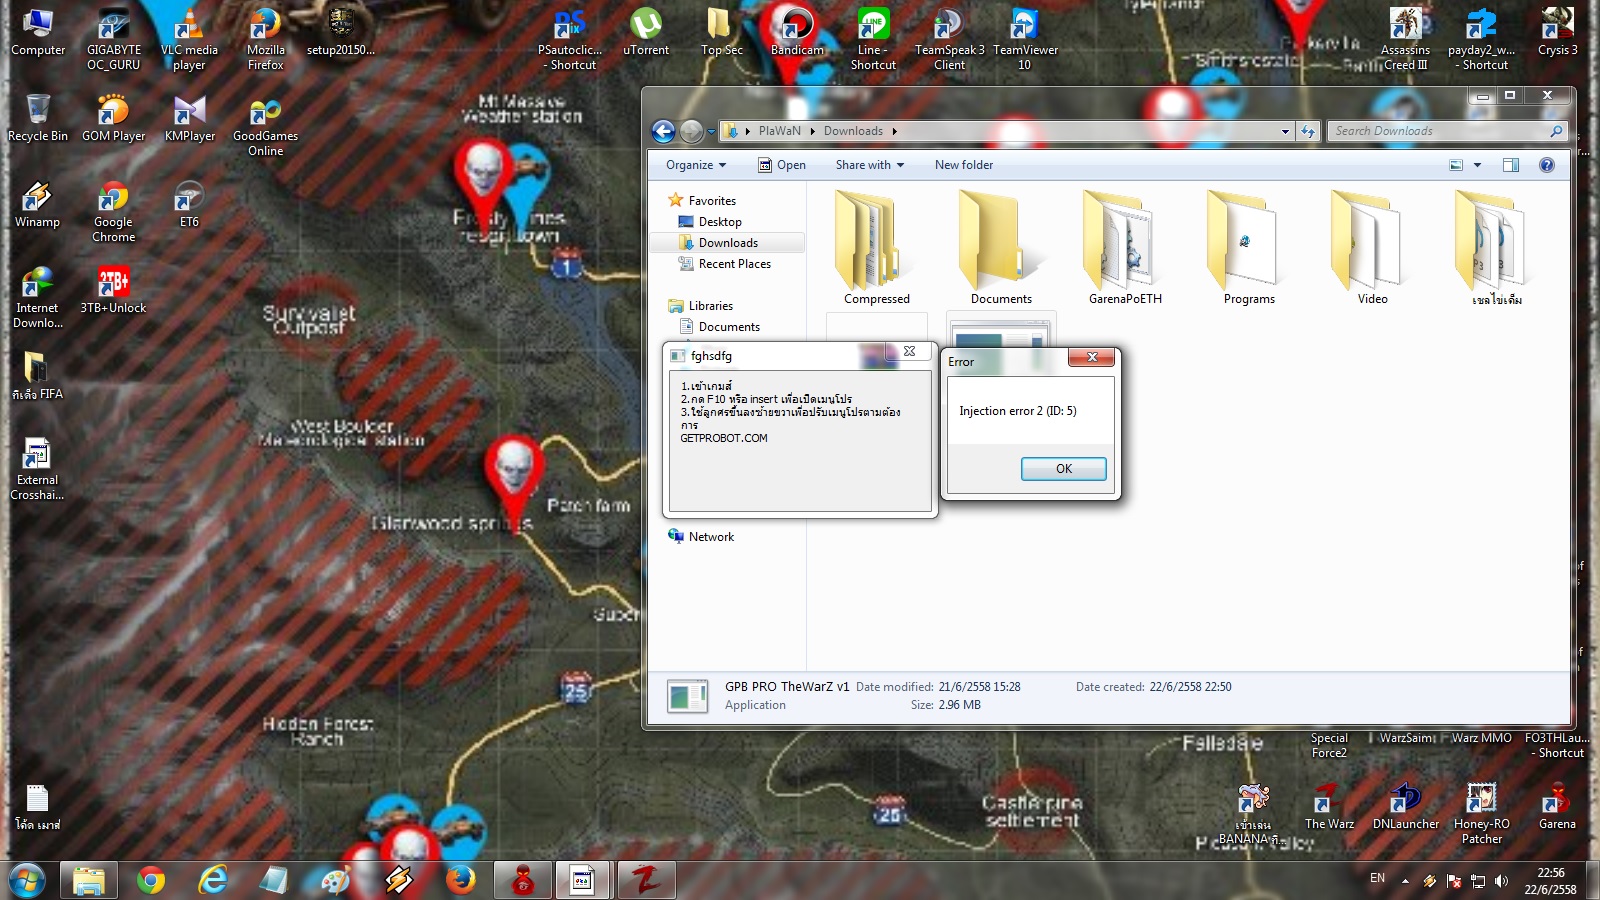Select the payday2 shortcut icon
This screenshot has width=1600, height=900.
tap(1481, 39)
